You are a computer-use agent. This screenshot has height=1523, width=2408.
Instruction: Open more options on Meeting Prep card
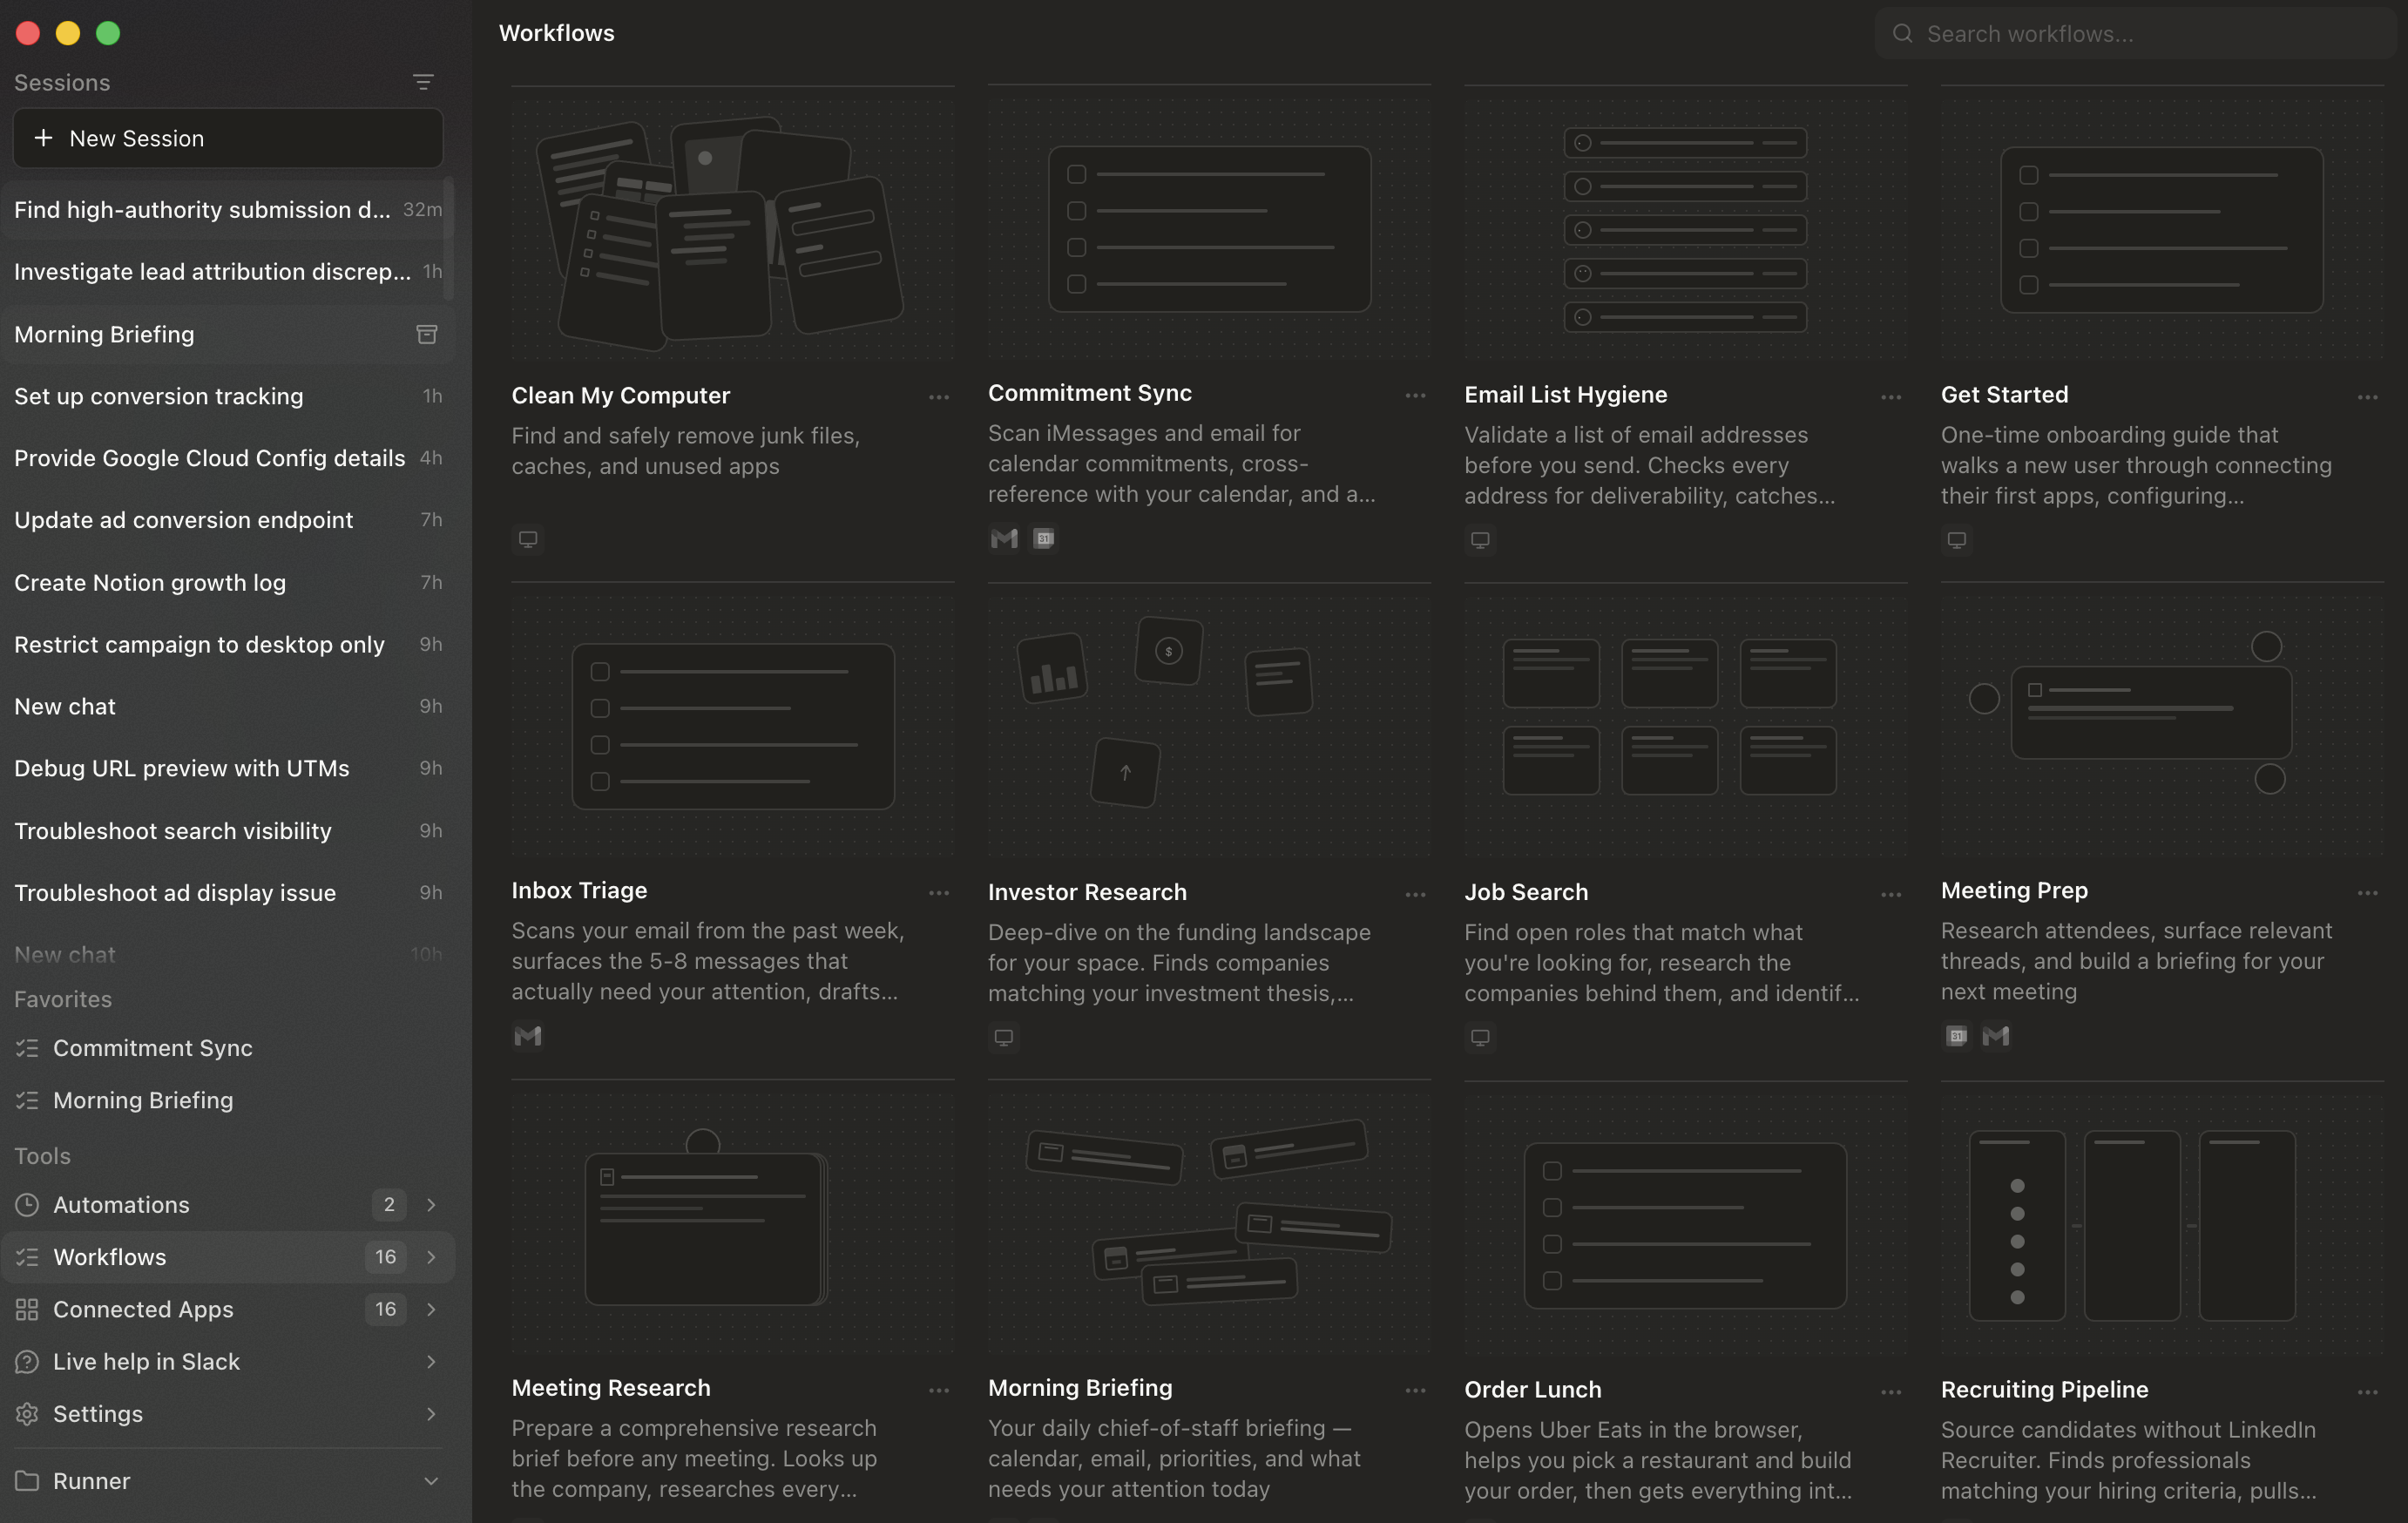(2367, 893)
